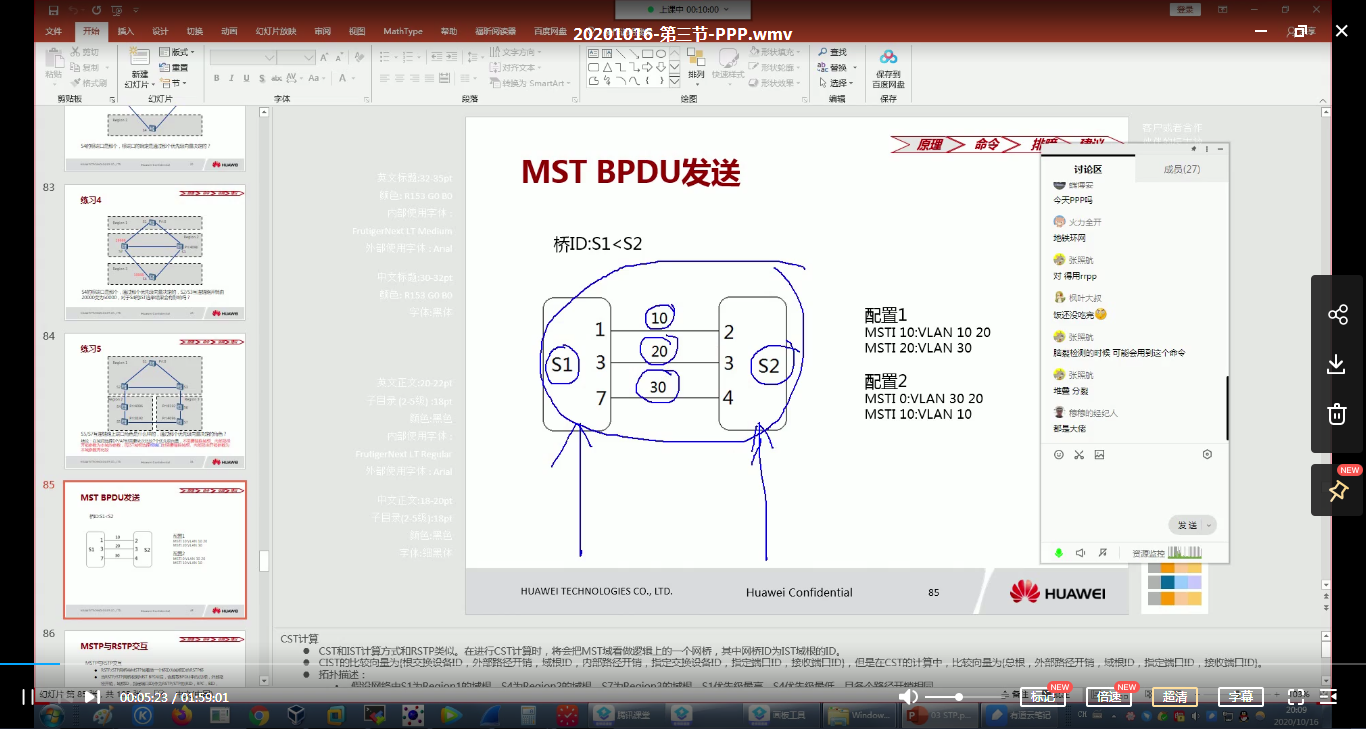Image resolution: width=1366 pixels, height=729 pixels.
Task: Click the 字幕 subtitles button
Action: tap(1241, 697)
